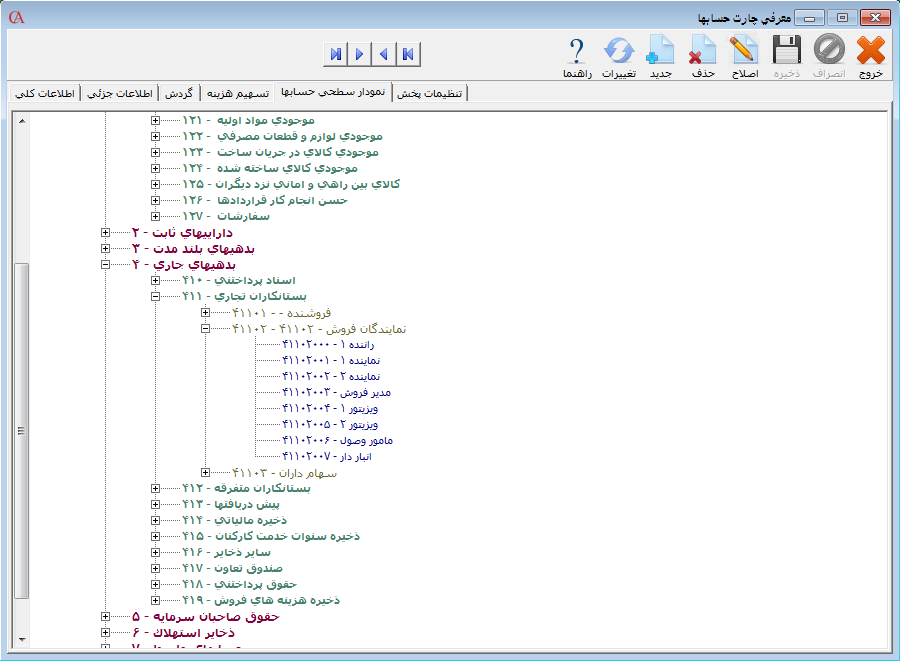Switch to the اطلاعات کلی tab

point(44,93)
